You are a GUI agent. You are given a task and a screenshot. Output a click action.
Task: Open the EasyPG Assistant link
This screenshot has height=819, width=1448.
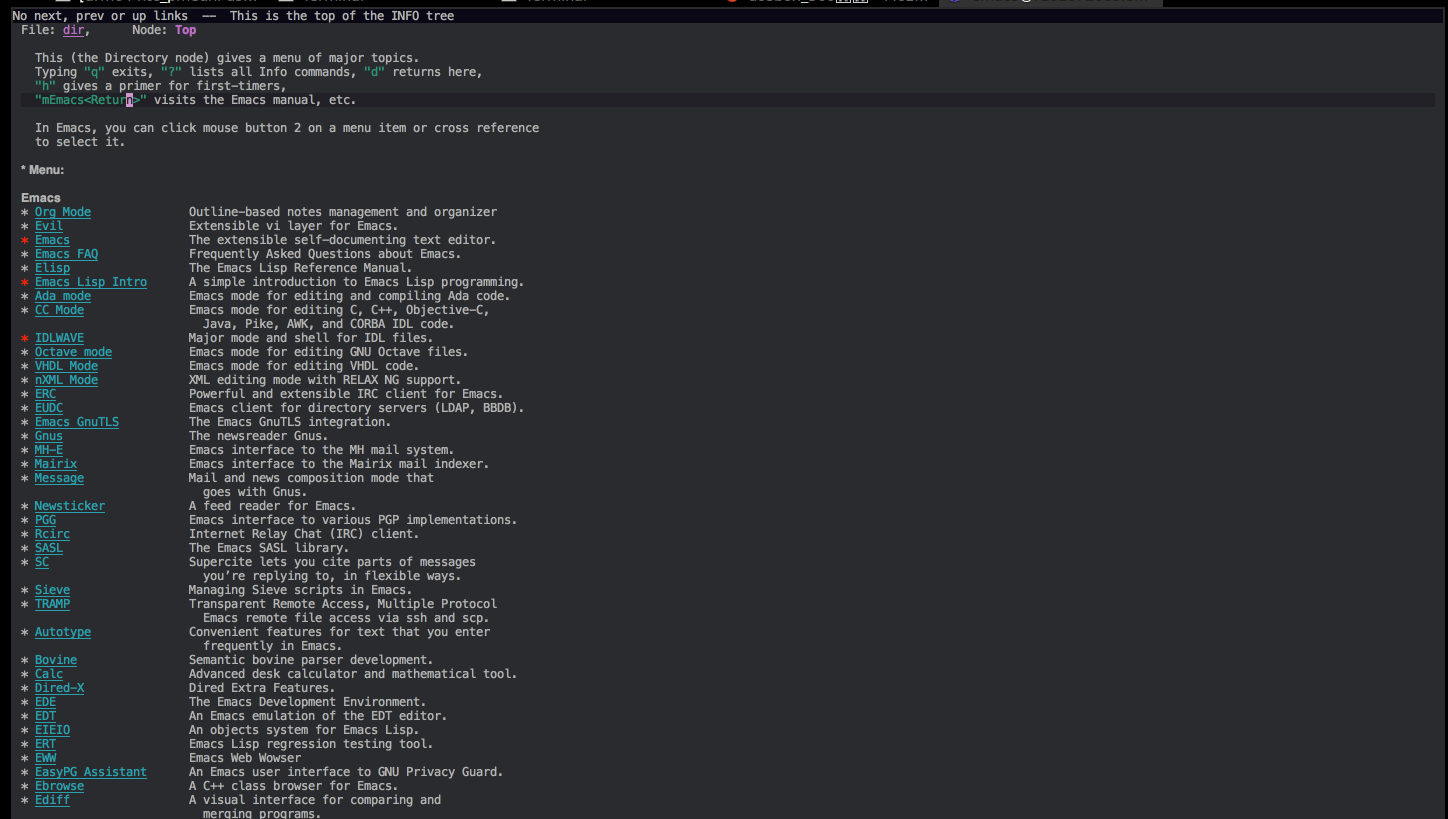coord(91,772)
